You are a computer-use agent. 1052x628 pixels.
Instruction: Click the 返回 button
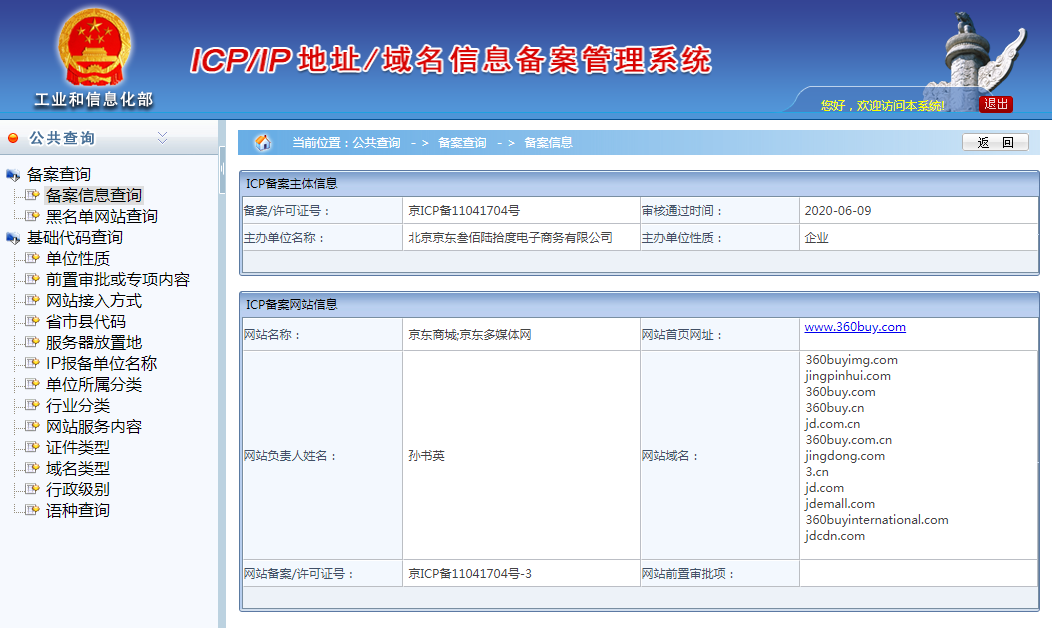995,142
